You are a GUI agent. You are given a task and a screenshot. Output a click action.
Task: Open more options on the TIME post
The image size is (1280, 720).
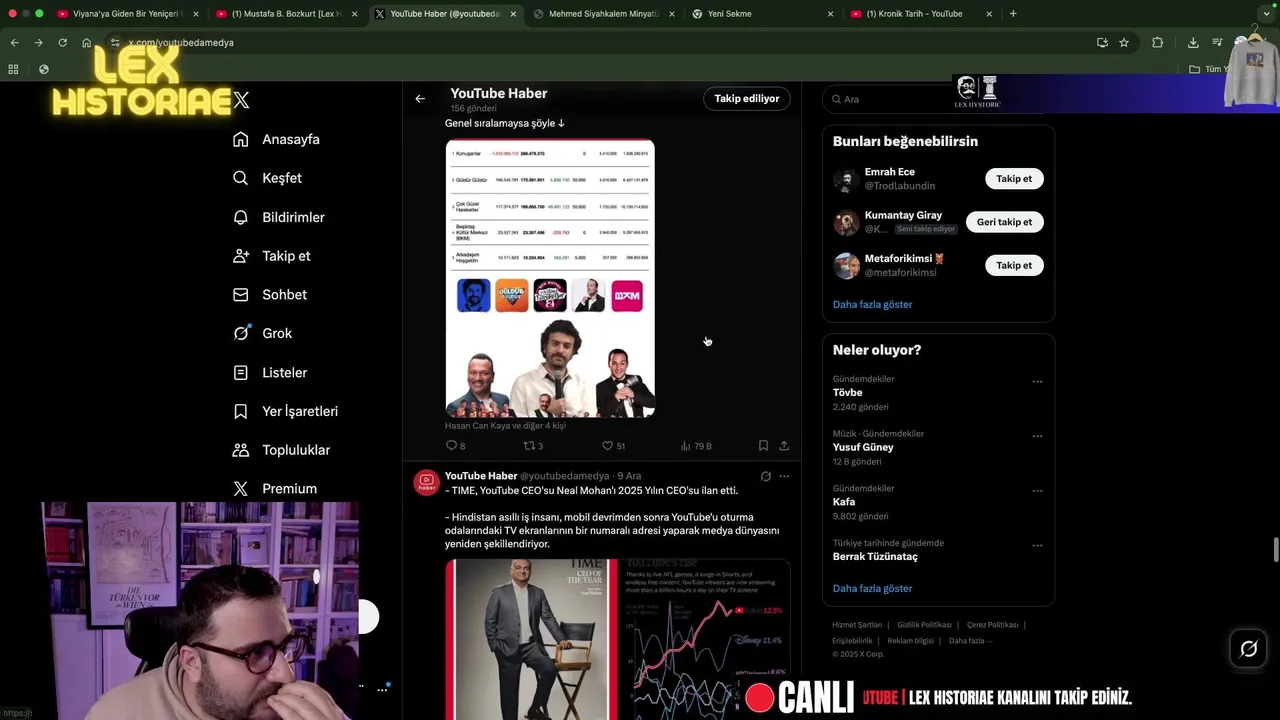[x=784, y=476]
